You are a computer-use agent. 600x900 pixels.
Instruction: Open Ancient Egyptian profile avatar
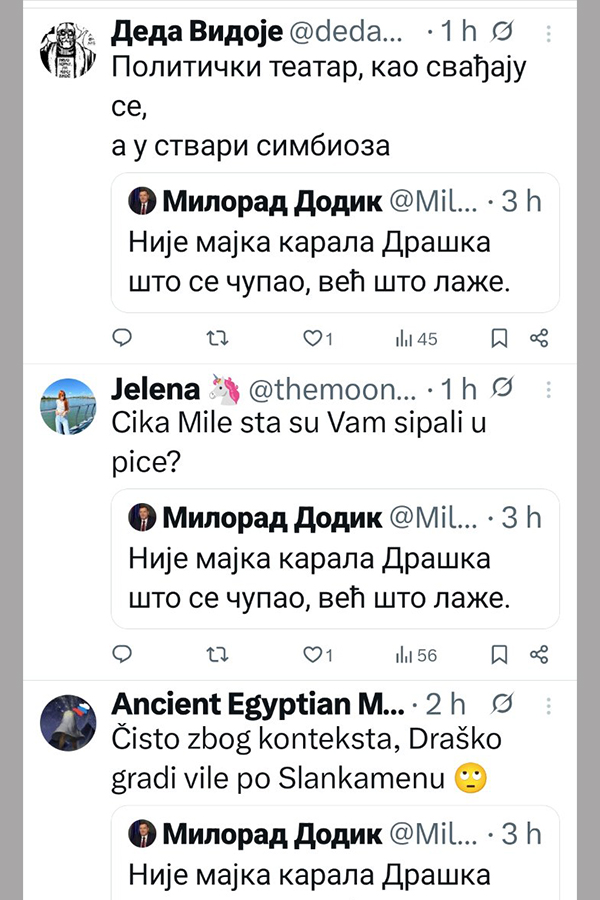coord(67,721)
